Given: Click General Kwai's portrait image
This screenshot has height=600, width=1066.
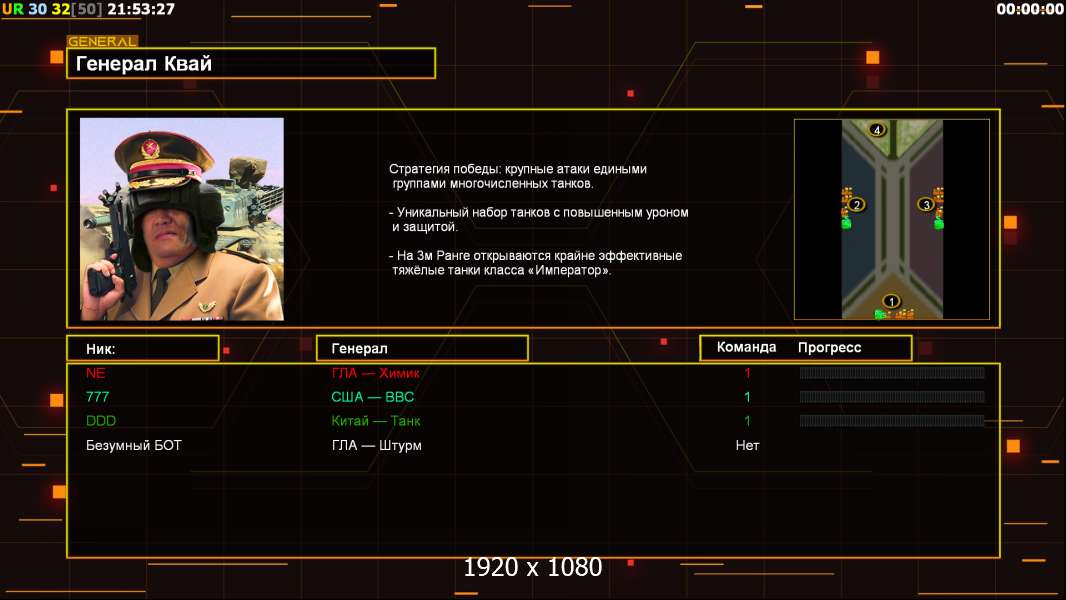Looking at the screenshot, I should pos(182,219).
